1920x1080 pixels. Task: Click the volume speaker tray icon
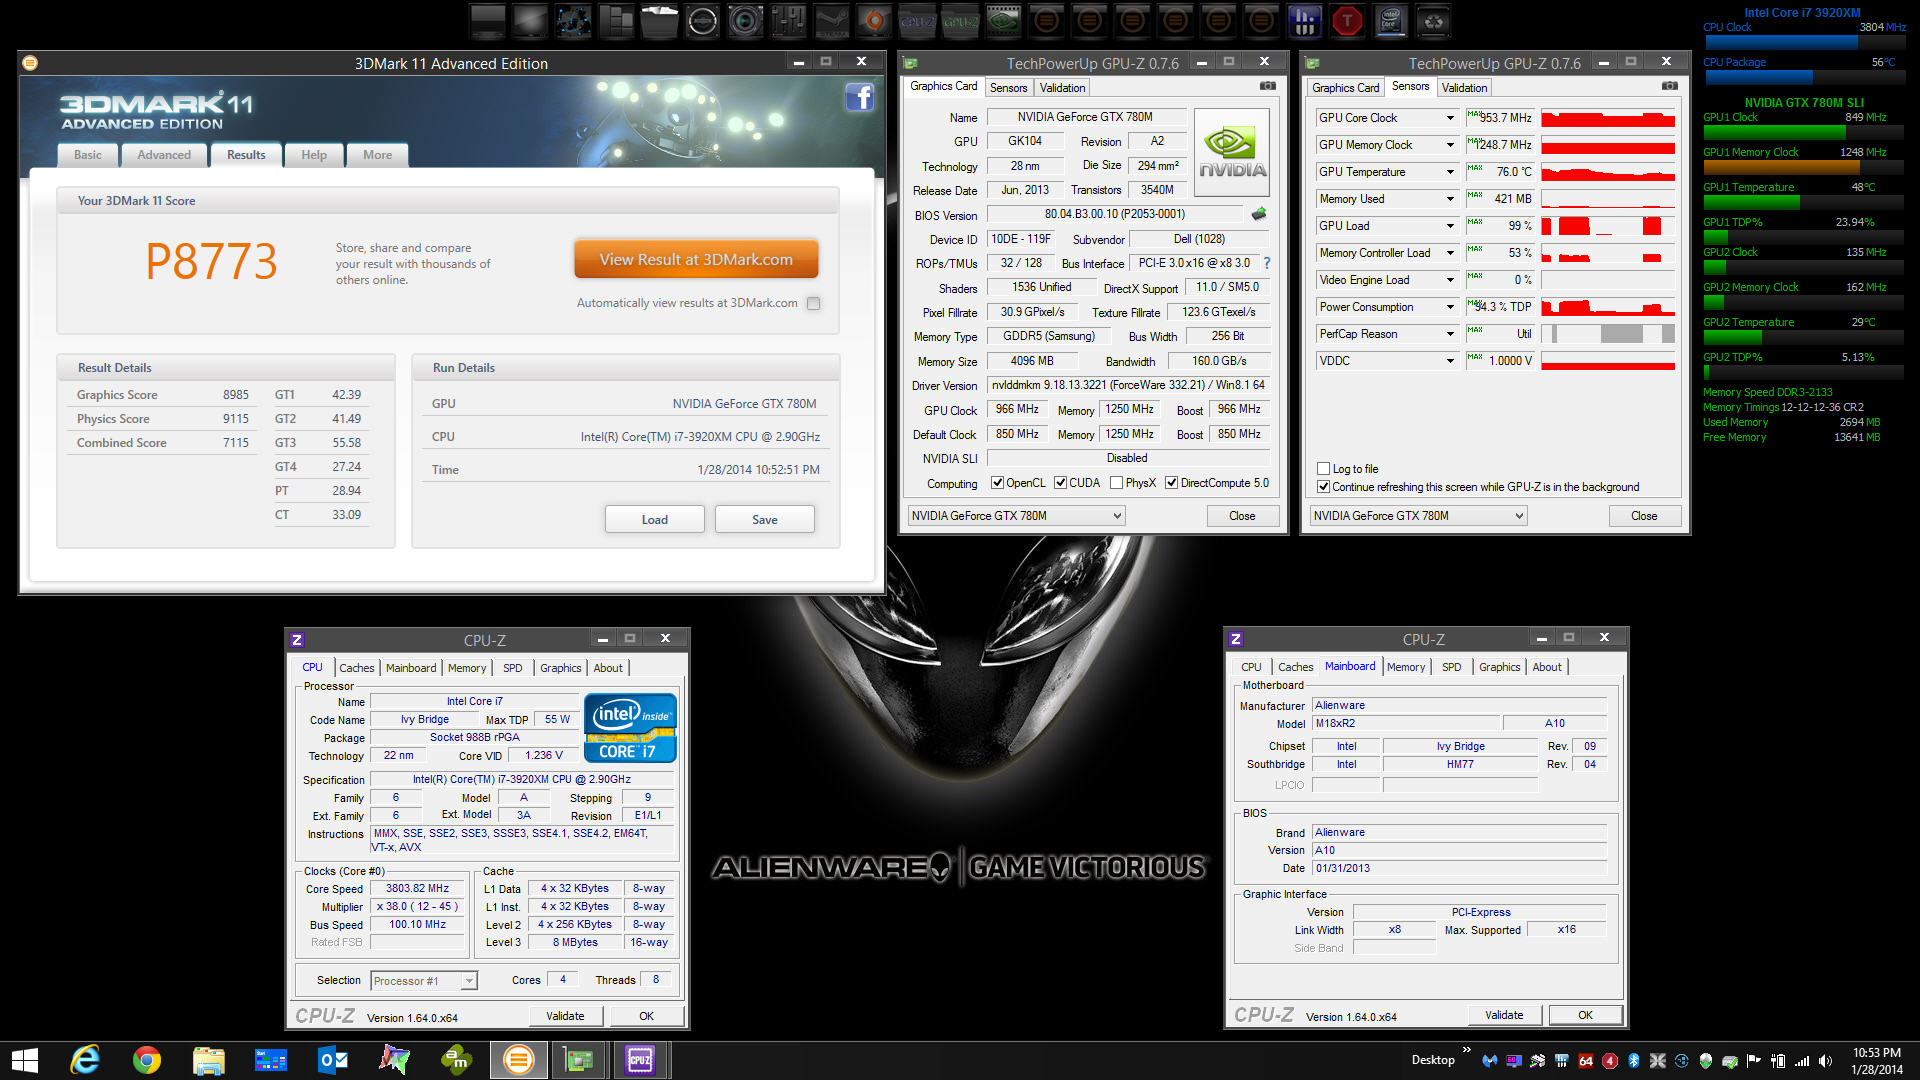tap(1825, 1061)
